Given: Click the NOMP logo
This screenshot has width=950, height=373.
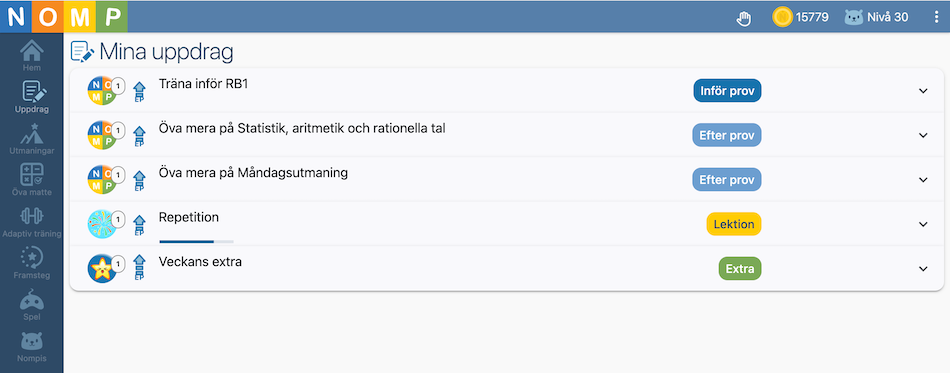Looking at the screenshot, I should (64, 17).
